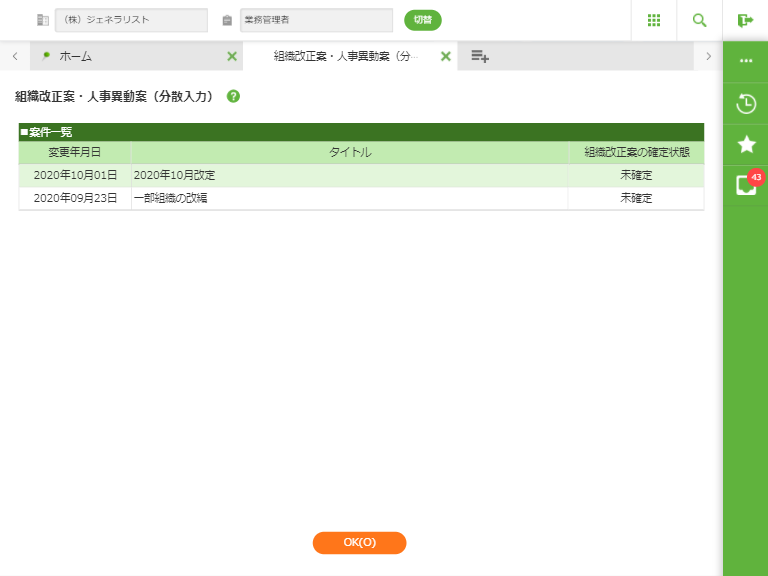768x576 pixels.
Task: Select the 一部組織の改編 title row
Action: [x=350, y=198]
